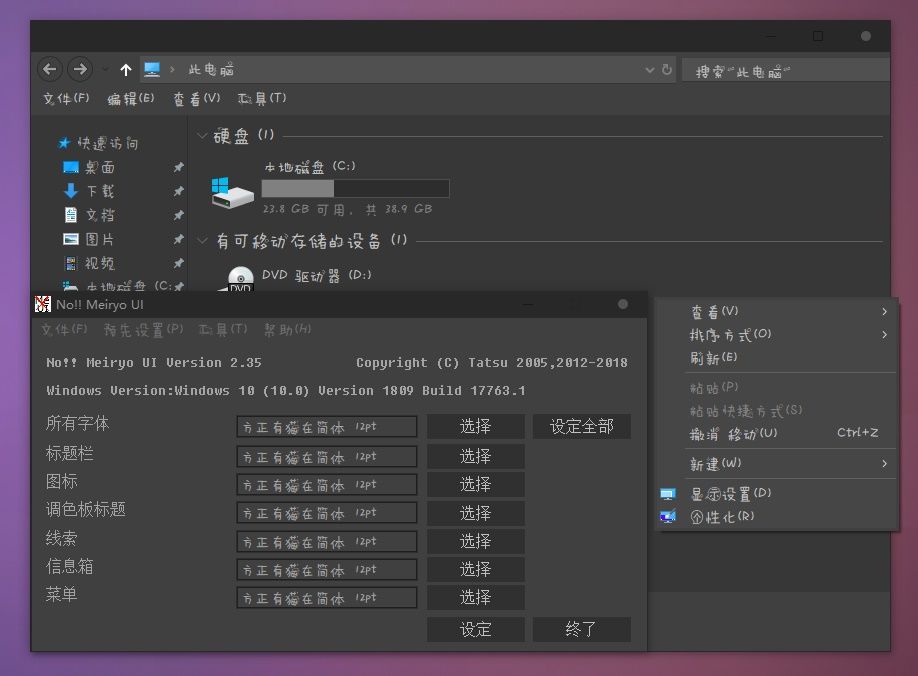Click pin icon beside 视频
Image resolution: width=918 pixels, height=676 pixels.
tap(179, 263)
